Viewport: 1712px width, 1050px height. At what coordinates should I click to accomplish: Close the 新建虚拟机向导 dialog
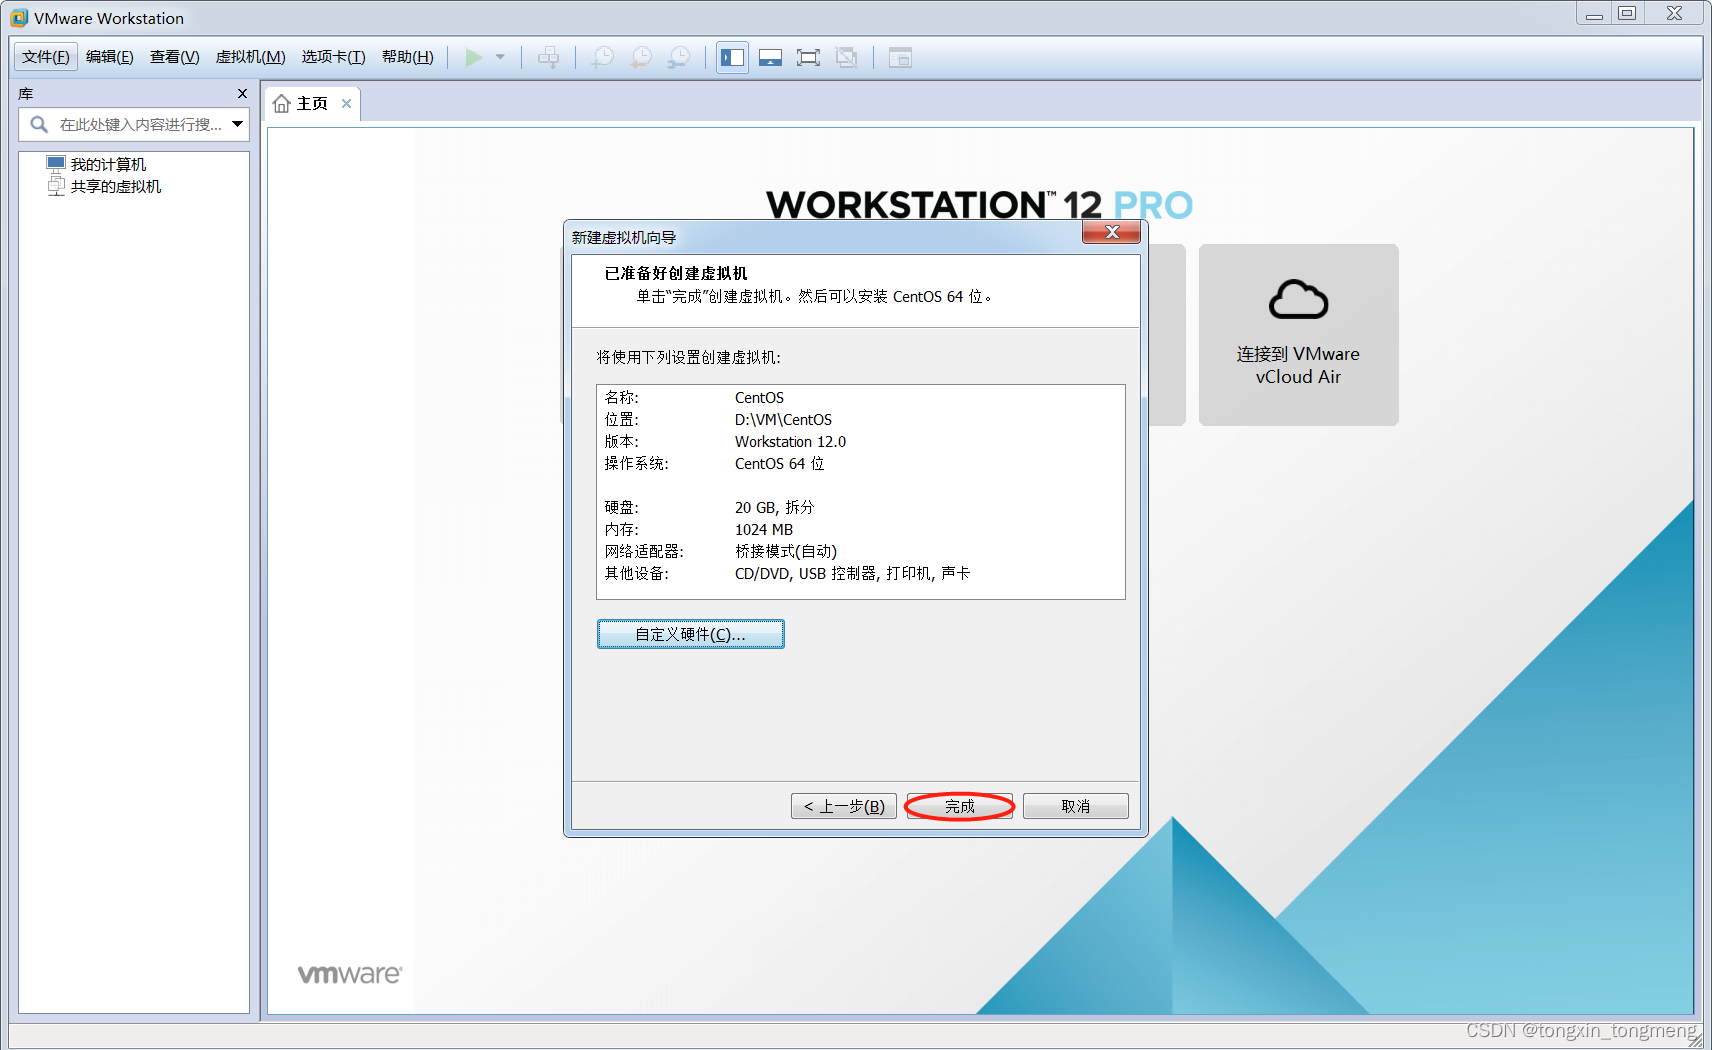tap(1111, 232)
